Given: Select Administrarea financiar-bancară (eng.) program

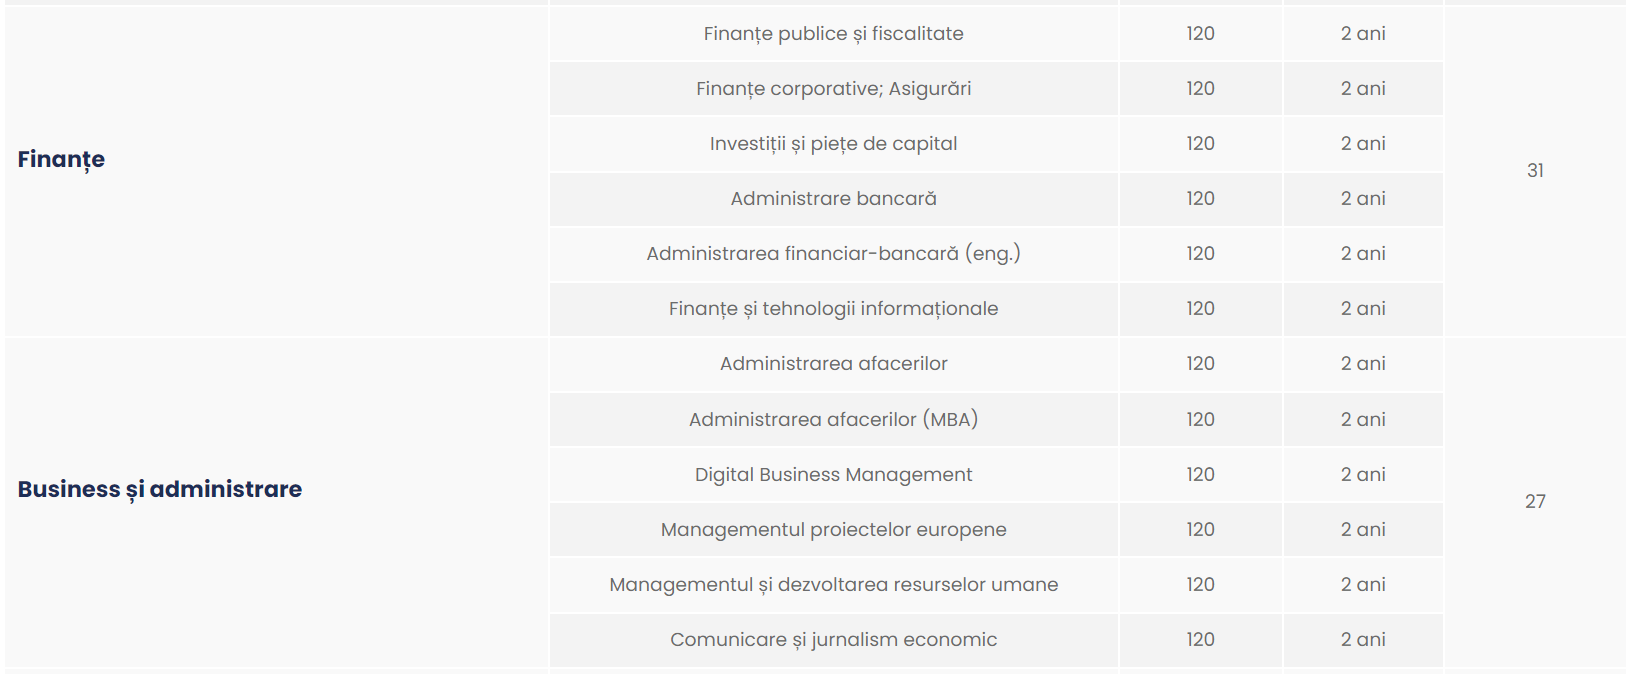Looking at the screenshot, I should 833,253.
